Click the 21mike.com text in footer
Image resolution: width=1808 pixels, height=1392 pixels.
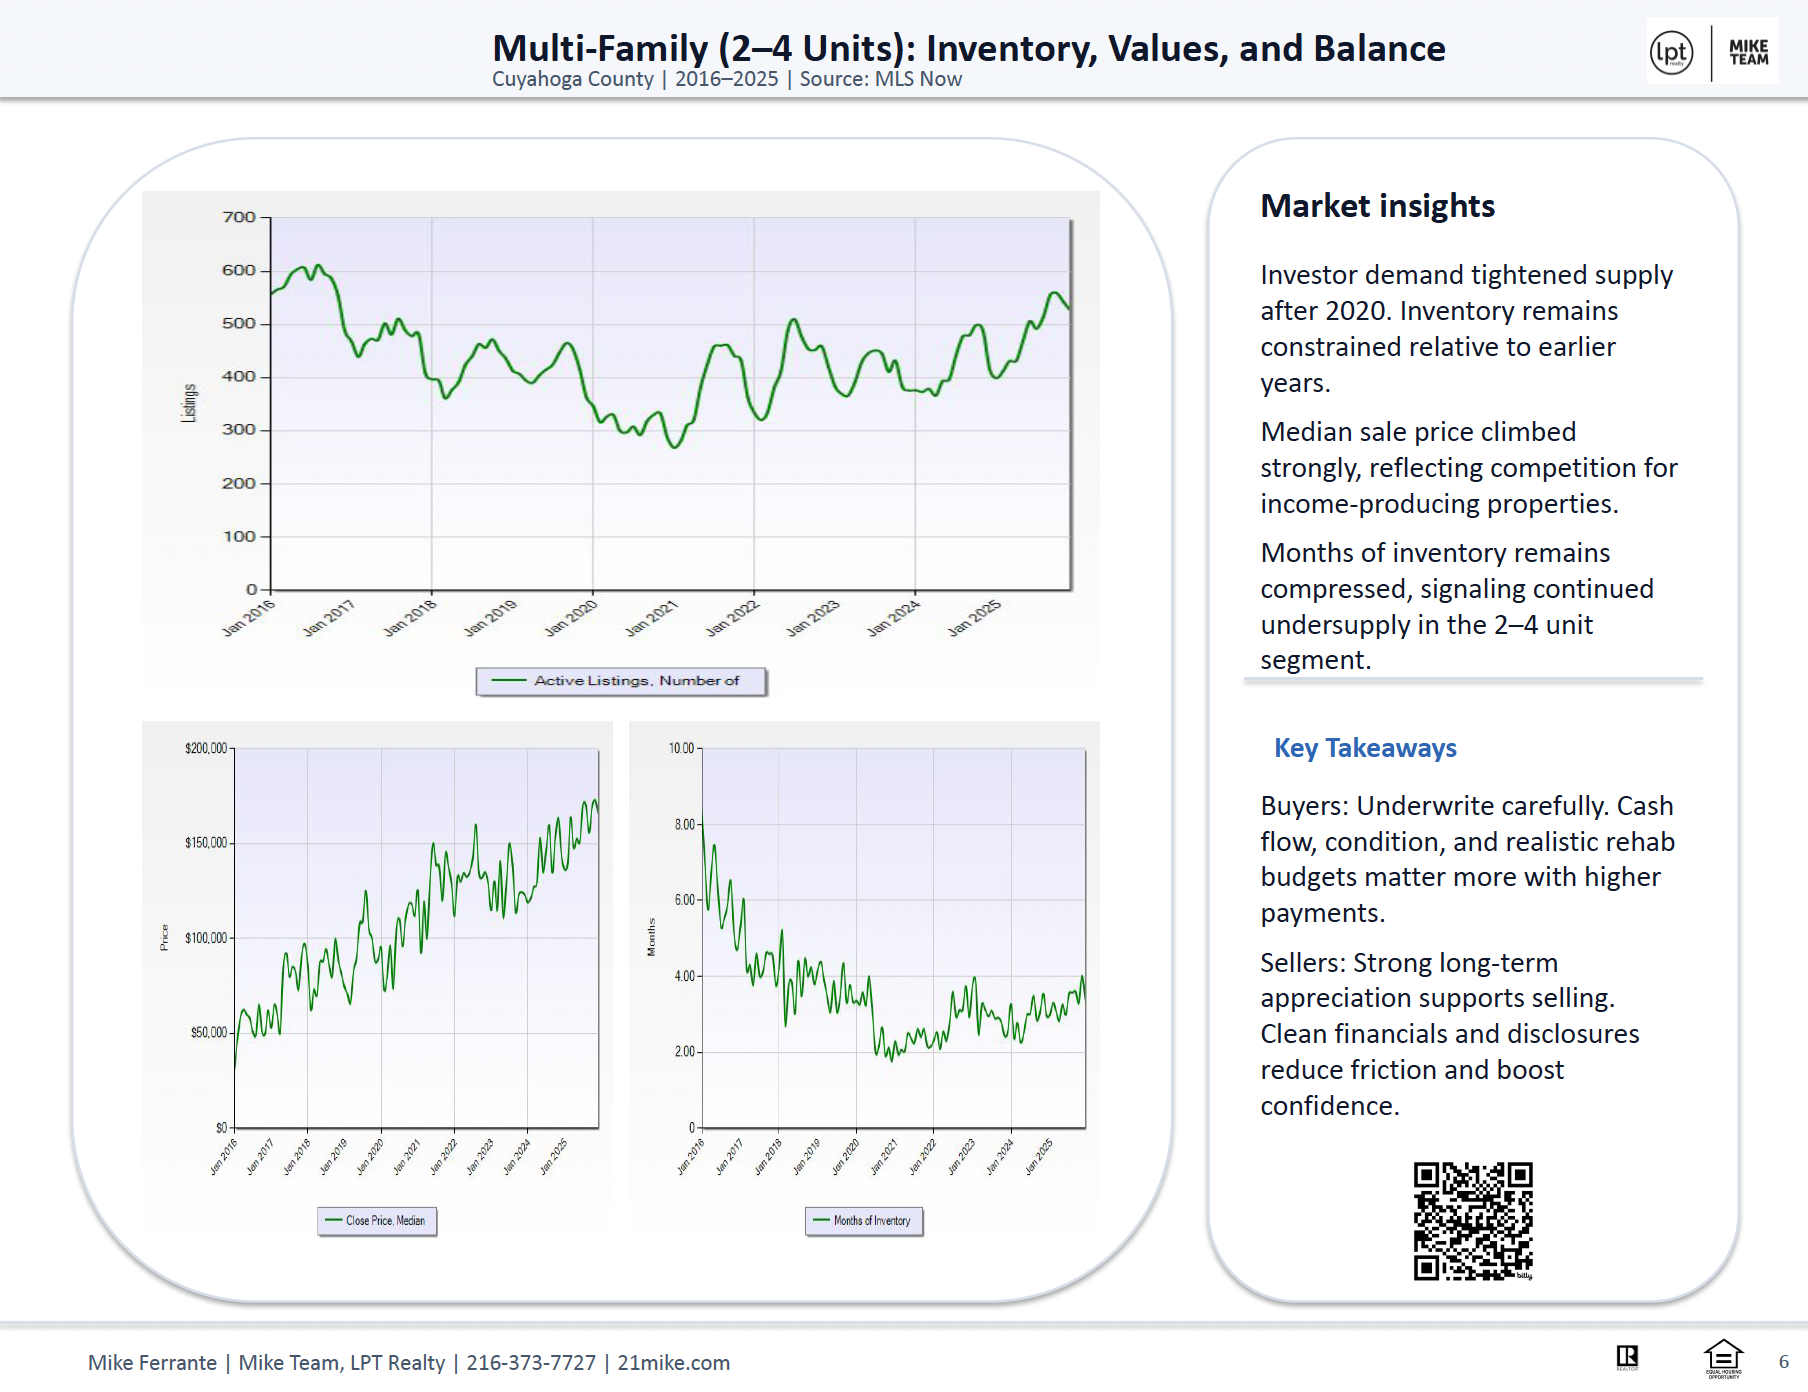(673, 1362)
